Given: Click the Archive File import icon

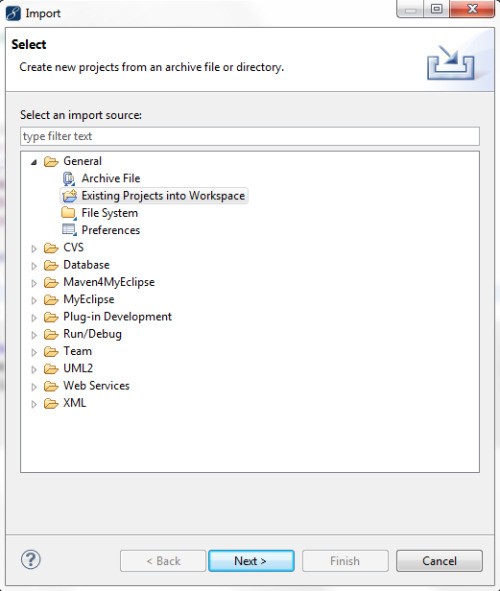Looking at the screenshot, I should (x=69, y=179).
